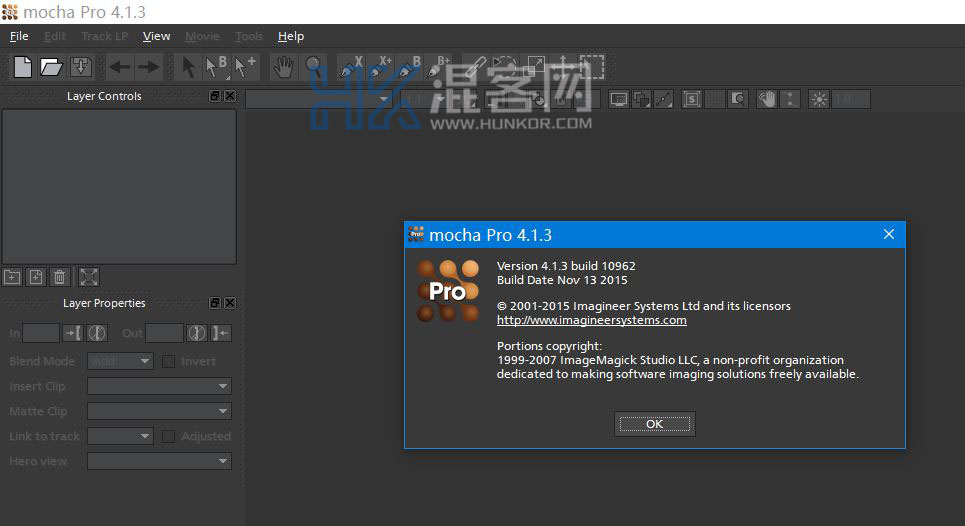Close the Layer Controls panel
The image size is (965, 526).
point(230,96)
